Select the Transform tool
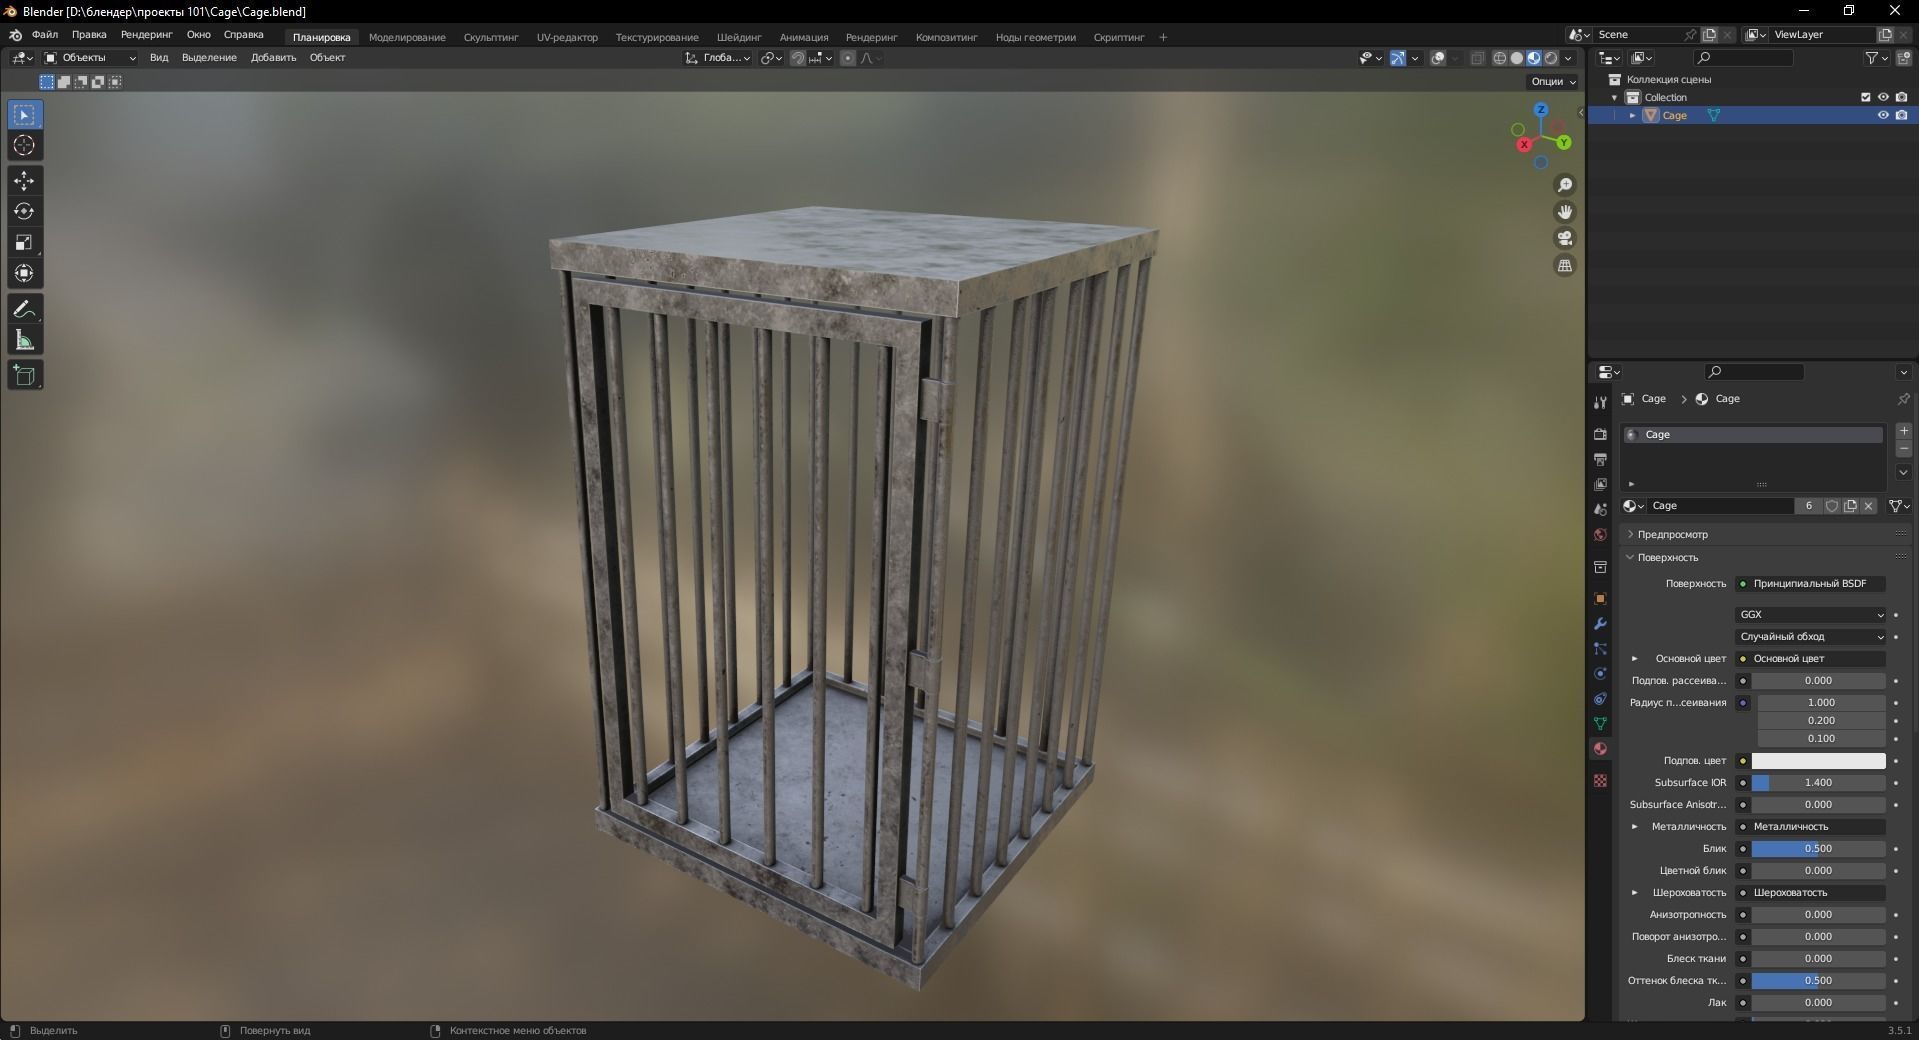 [25, 274]
